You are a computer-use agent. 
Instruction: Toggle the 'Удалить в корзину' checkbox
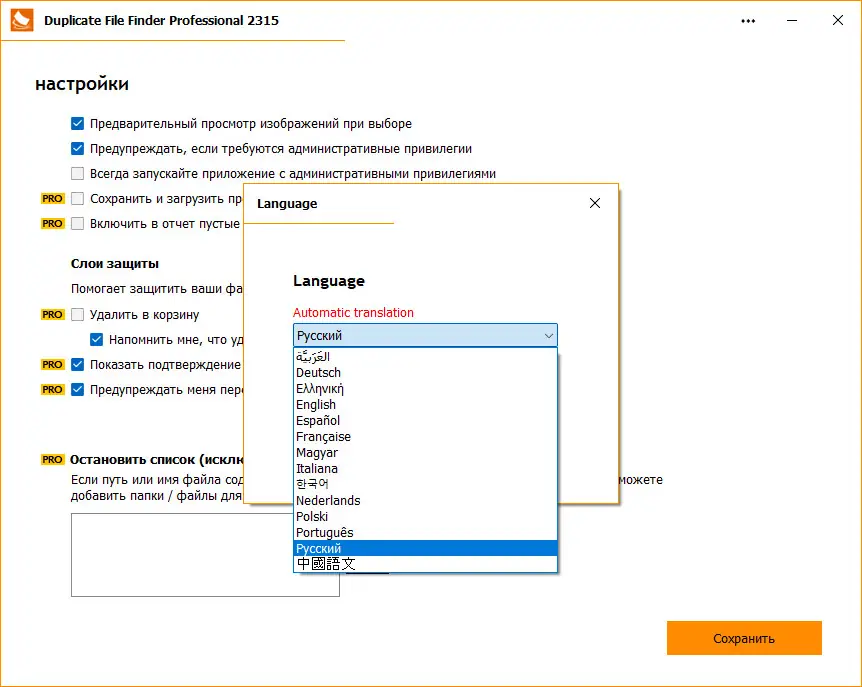pos(77,314)
